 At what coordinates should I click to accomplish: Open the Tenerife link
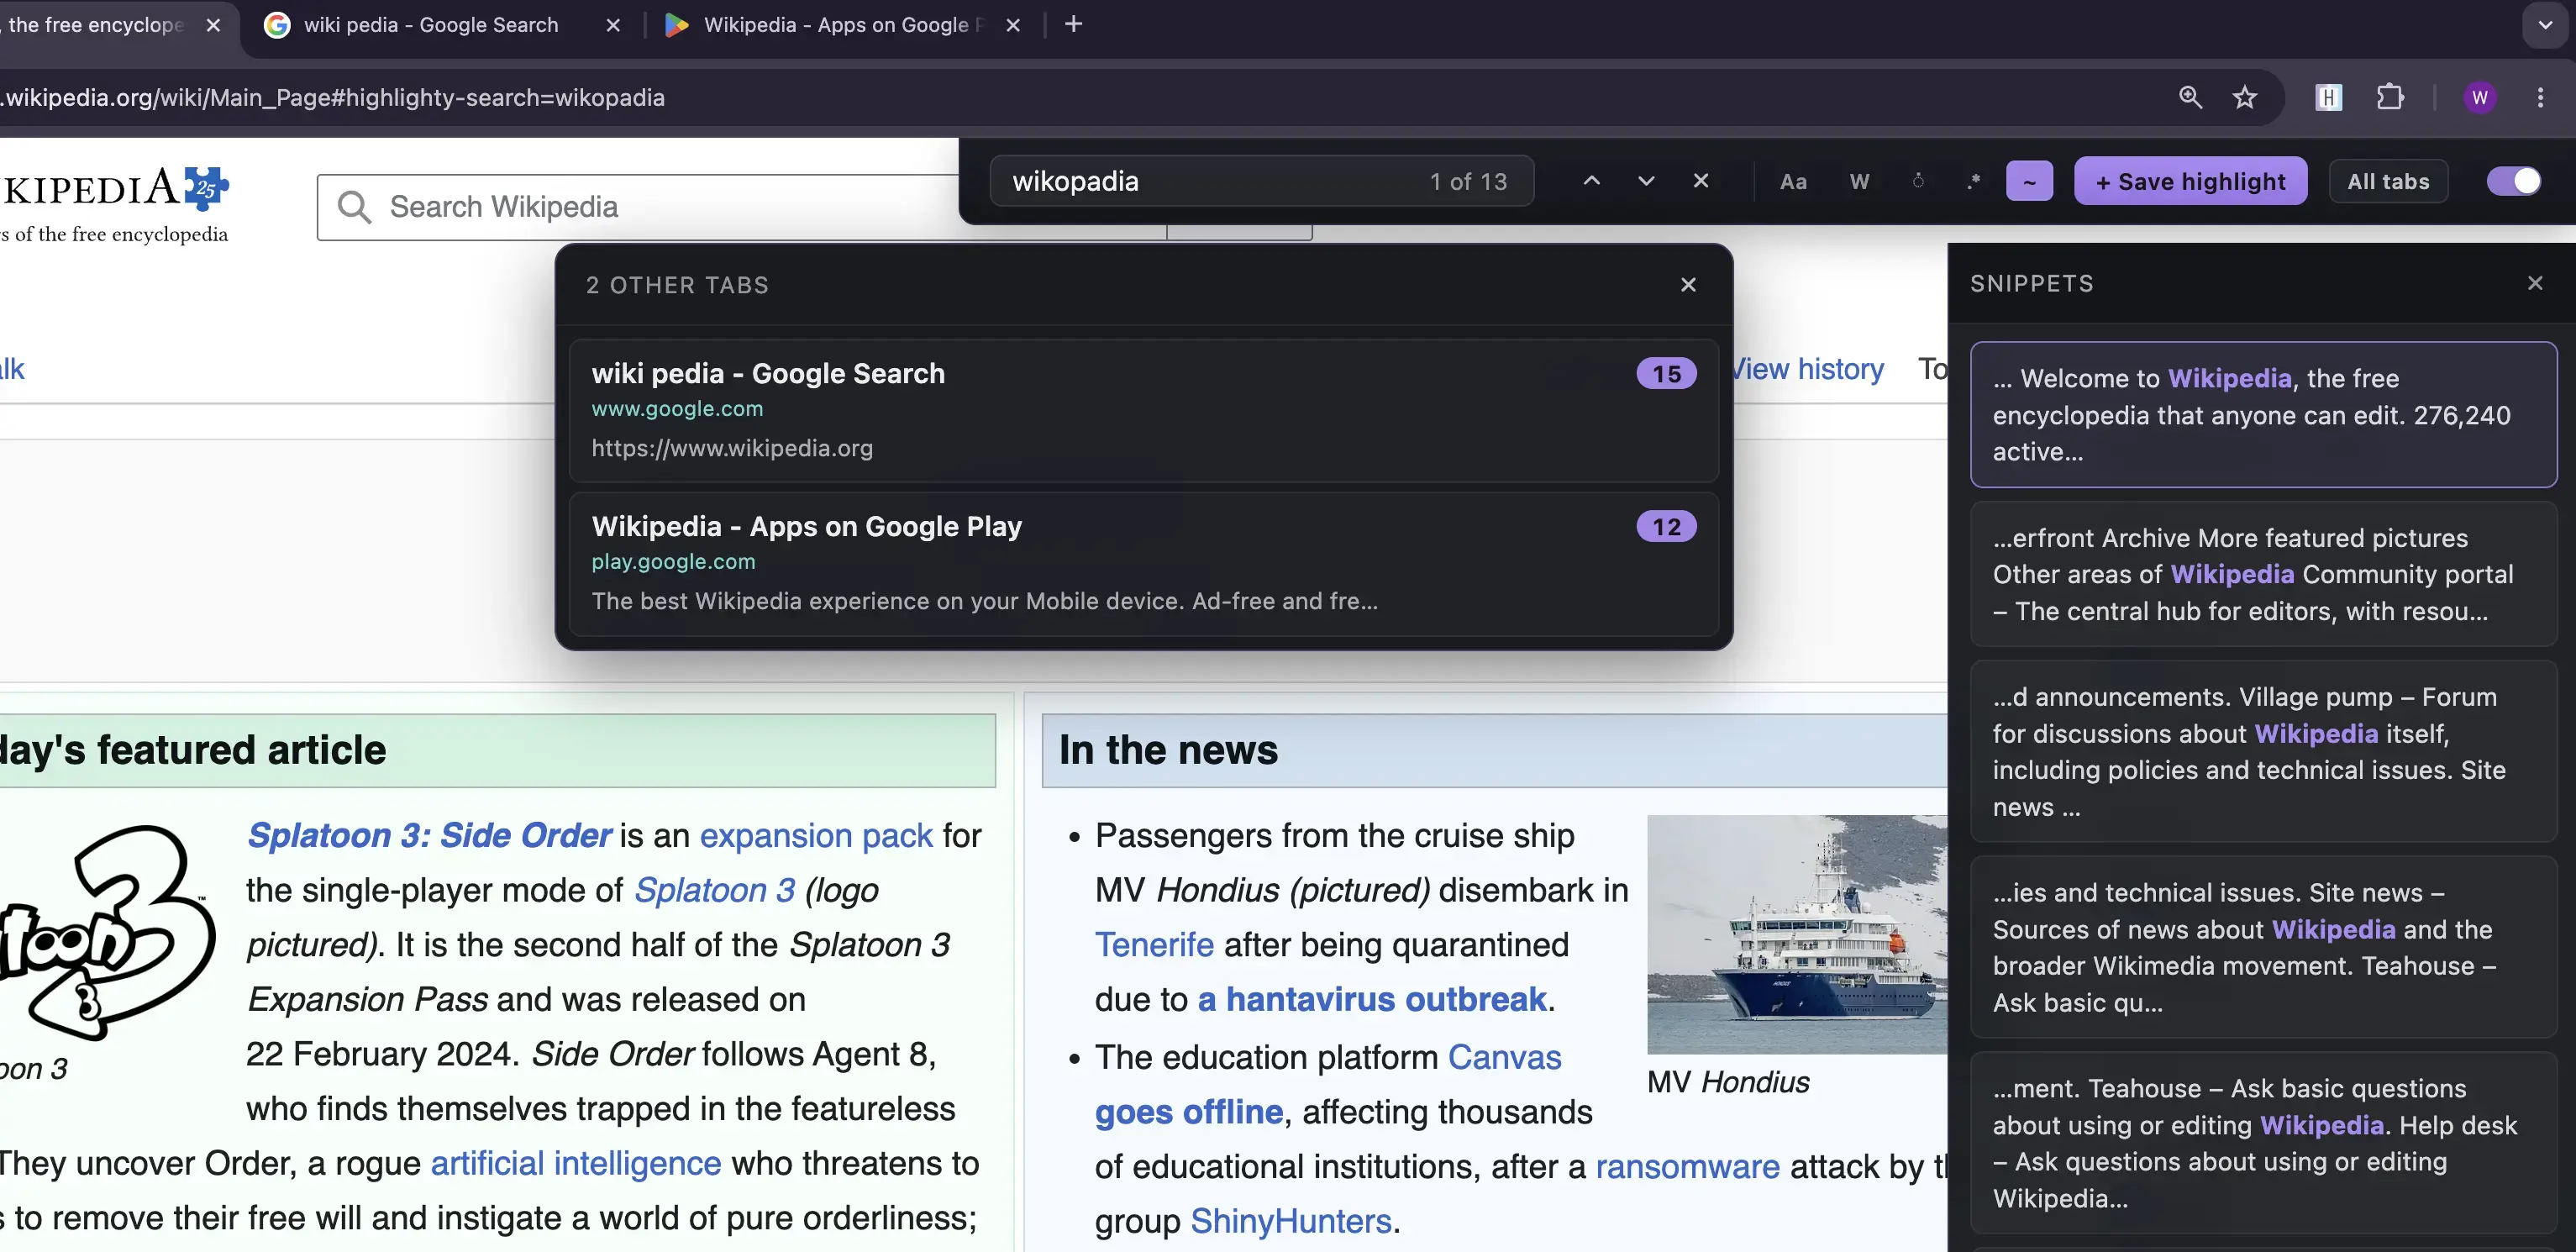click(1154, 945)
